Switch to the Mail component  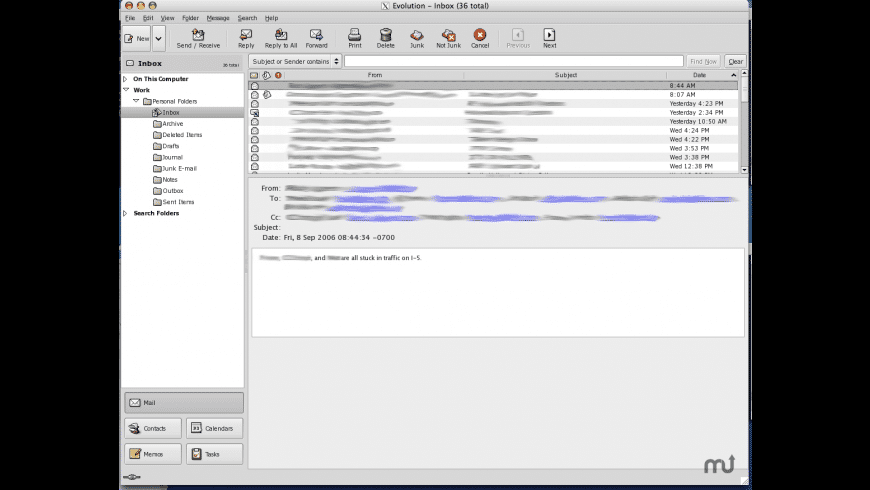(x=184, y=403)
